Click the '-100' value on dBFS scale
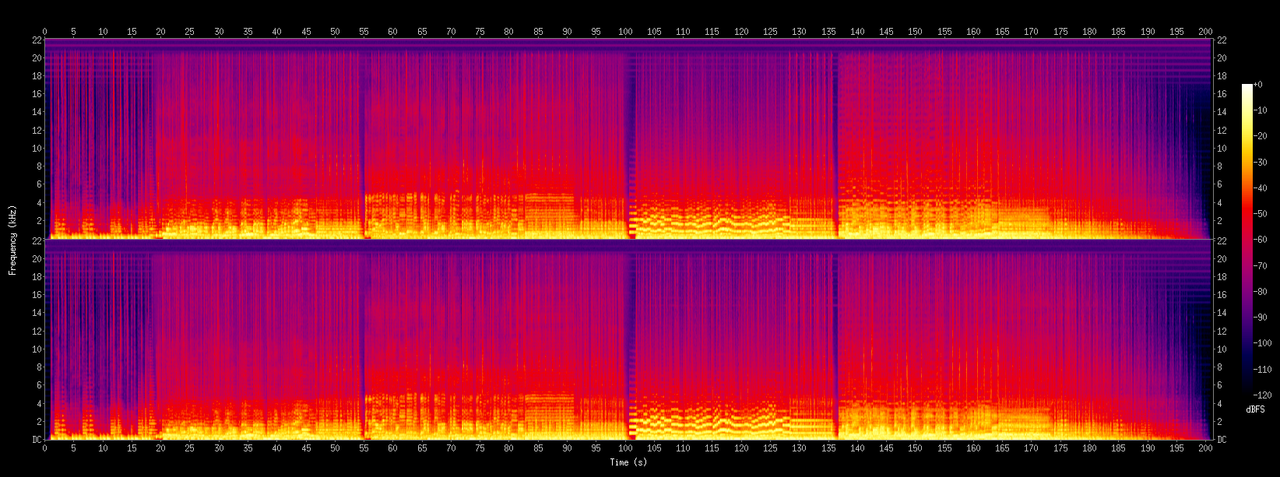The height and width of the screenshot is (477, 1280). (1262, 345)
